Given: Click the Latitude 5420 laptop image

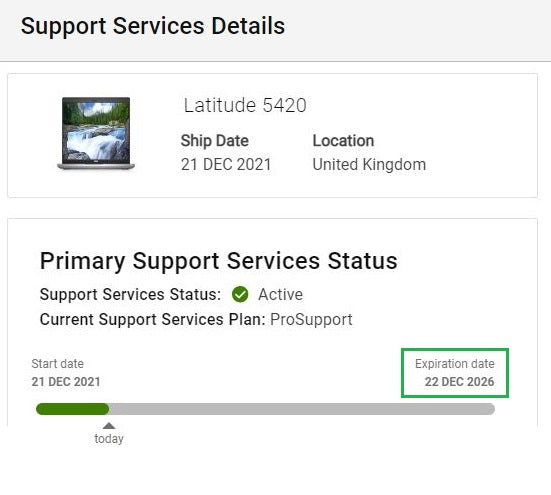Looking at the screenshot, I should tap(96, 134).
